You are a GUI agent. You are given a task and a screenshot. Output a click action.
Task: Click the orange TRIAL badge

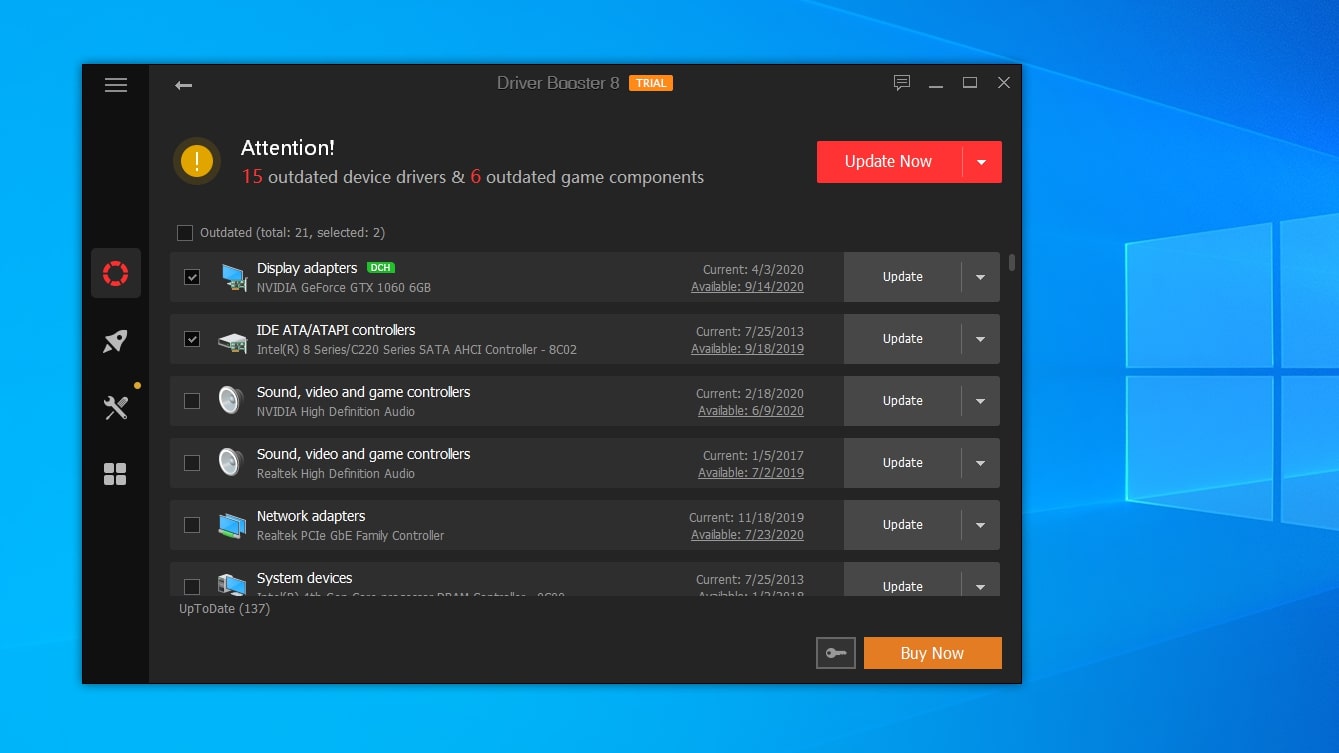point(651,83)
